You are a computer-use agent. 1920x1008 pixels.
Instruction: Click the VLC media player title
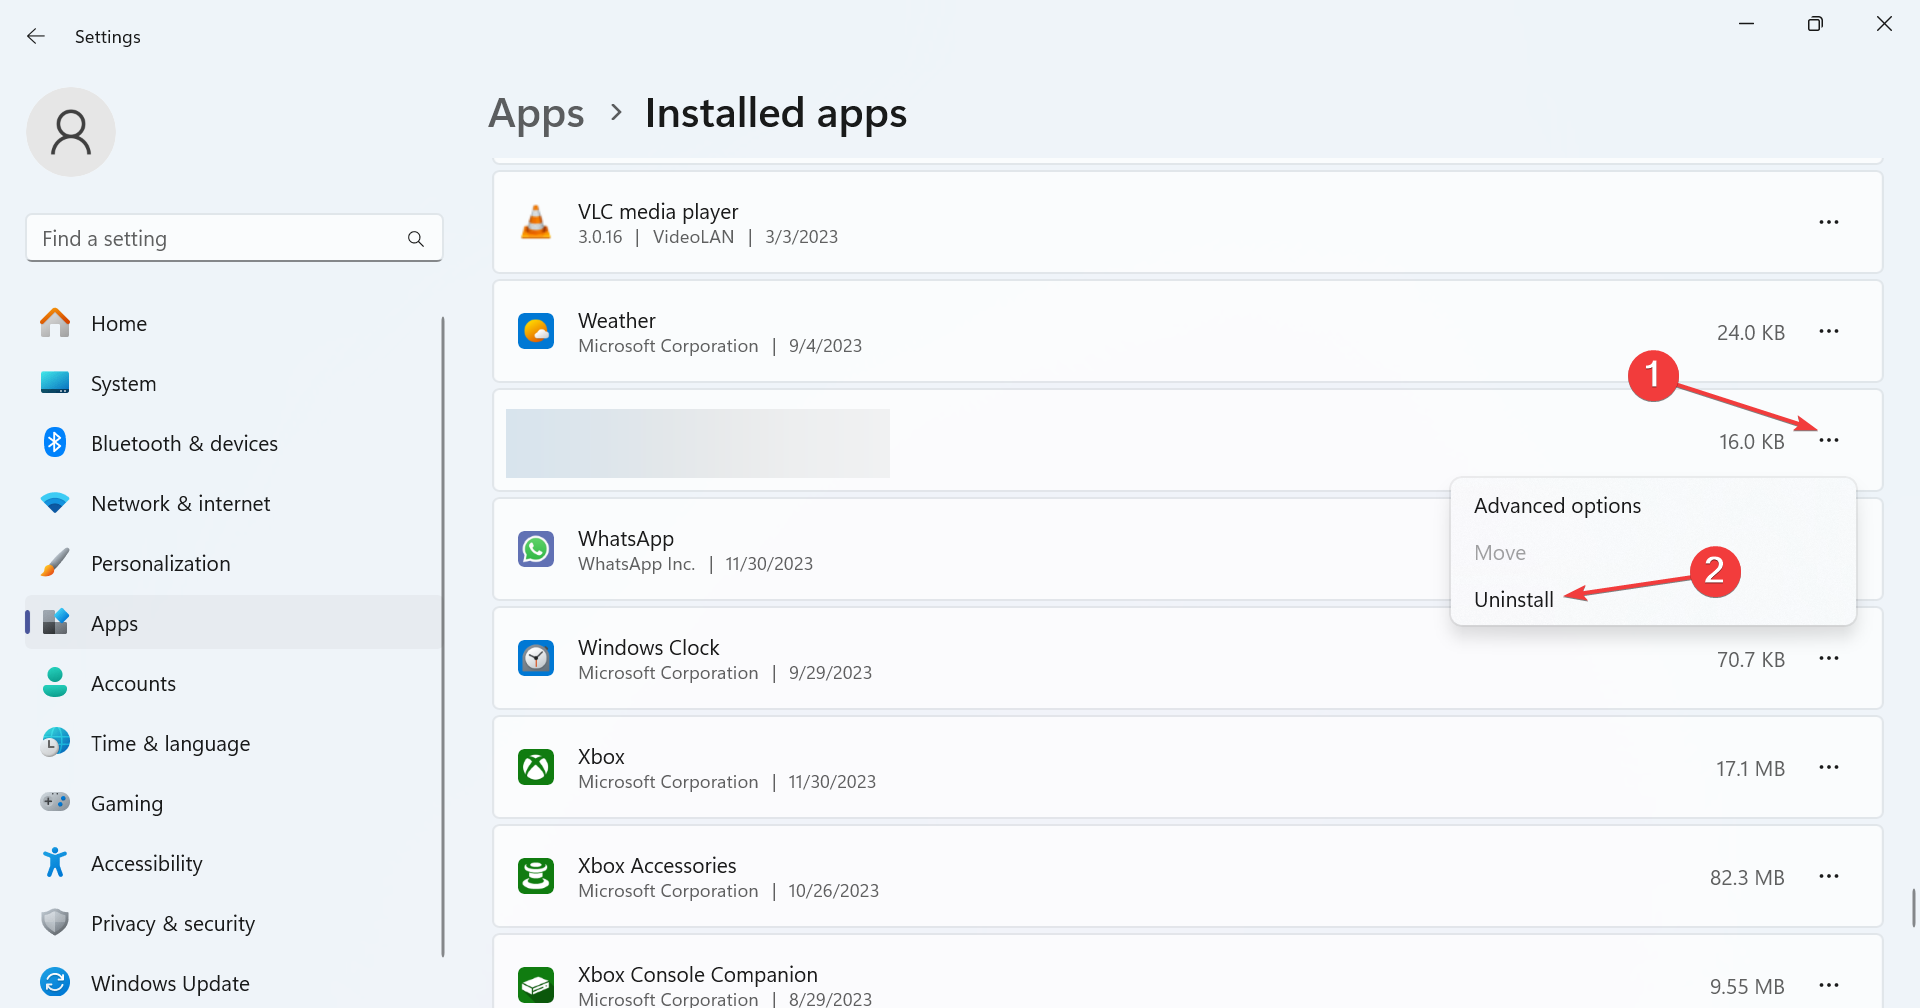tap(658, 212)
